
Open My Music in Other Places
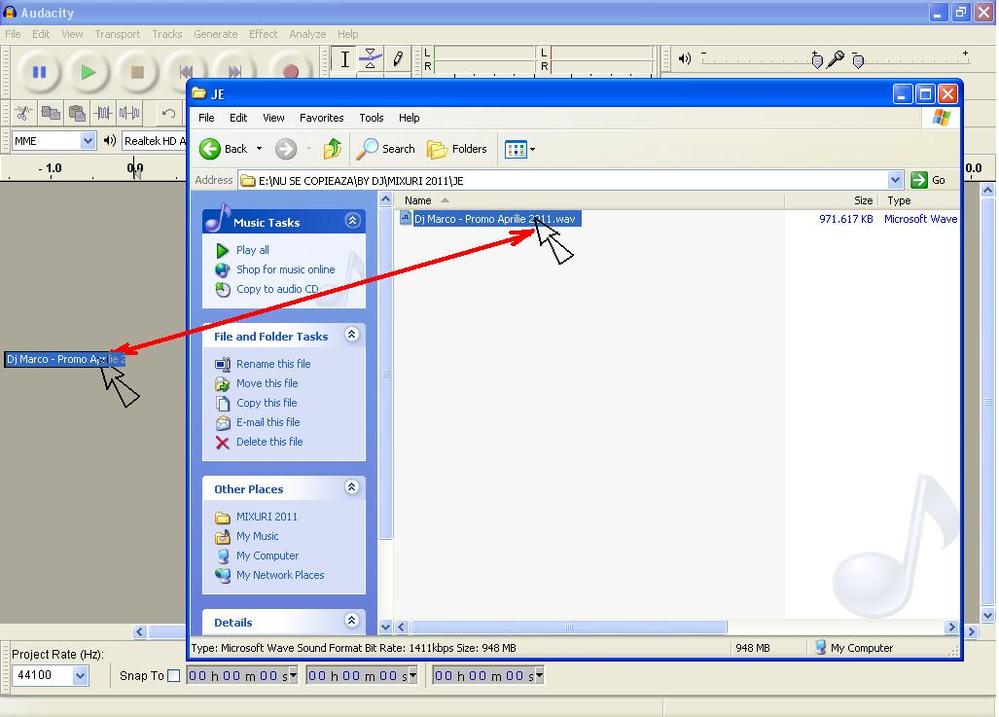coord(257,537)
